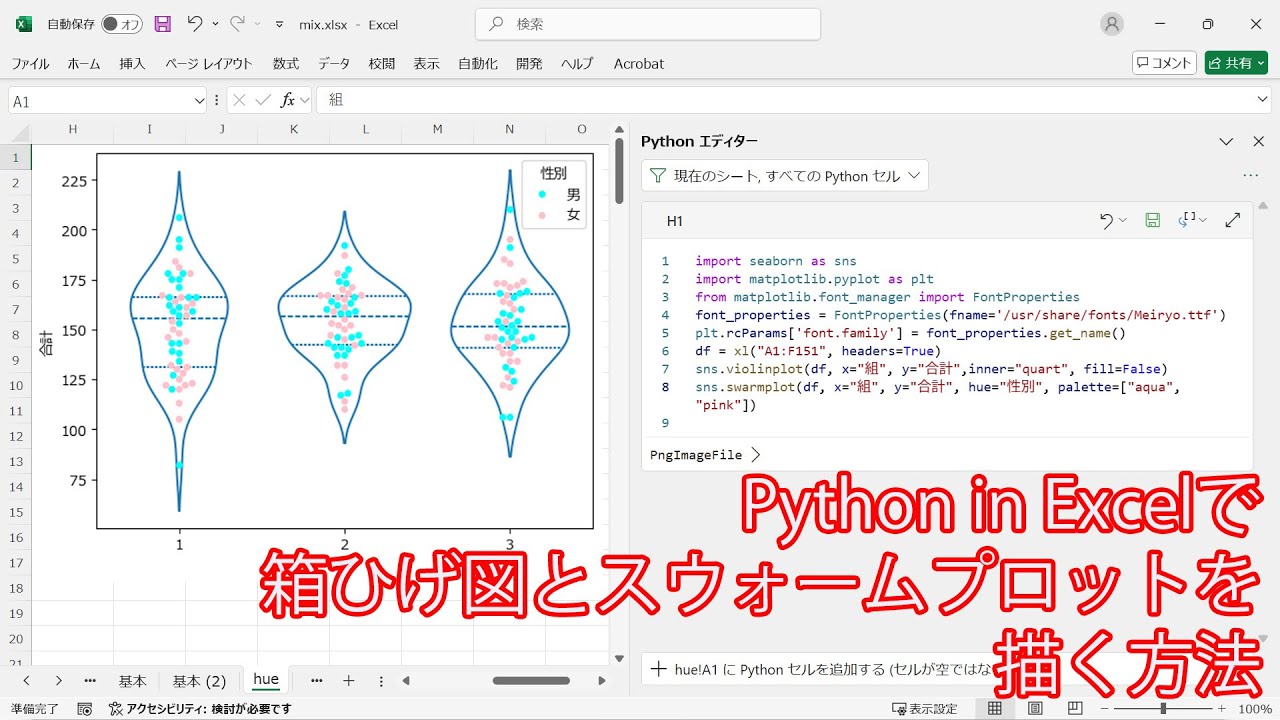Open the Python cell filter dropdown

(x=785, y=176)
